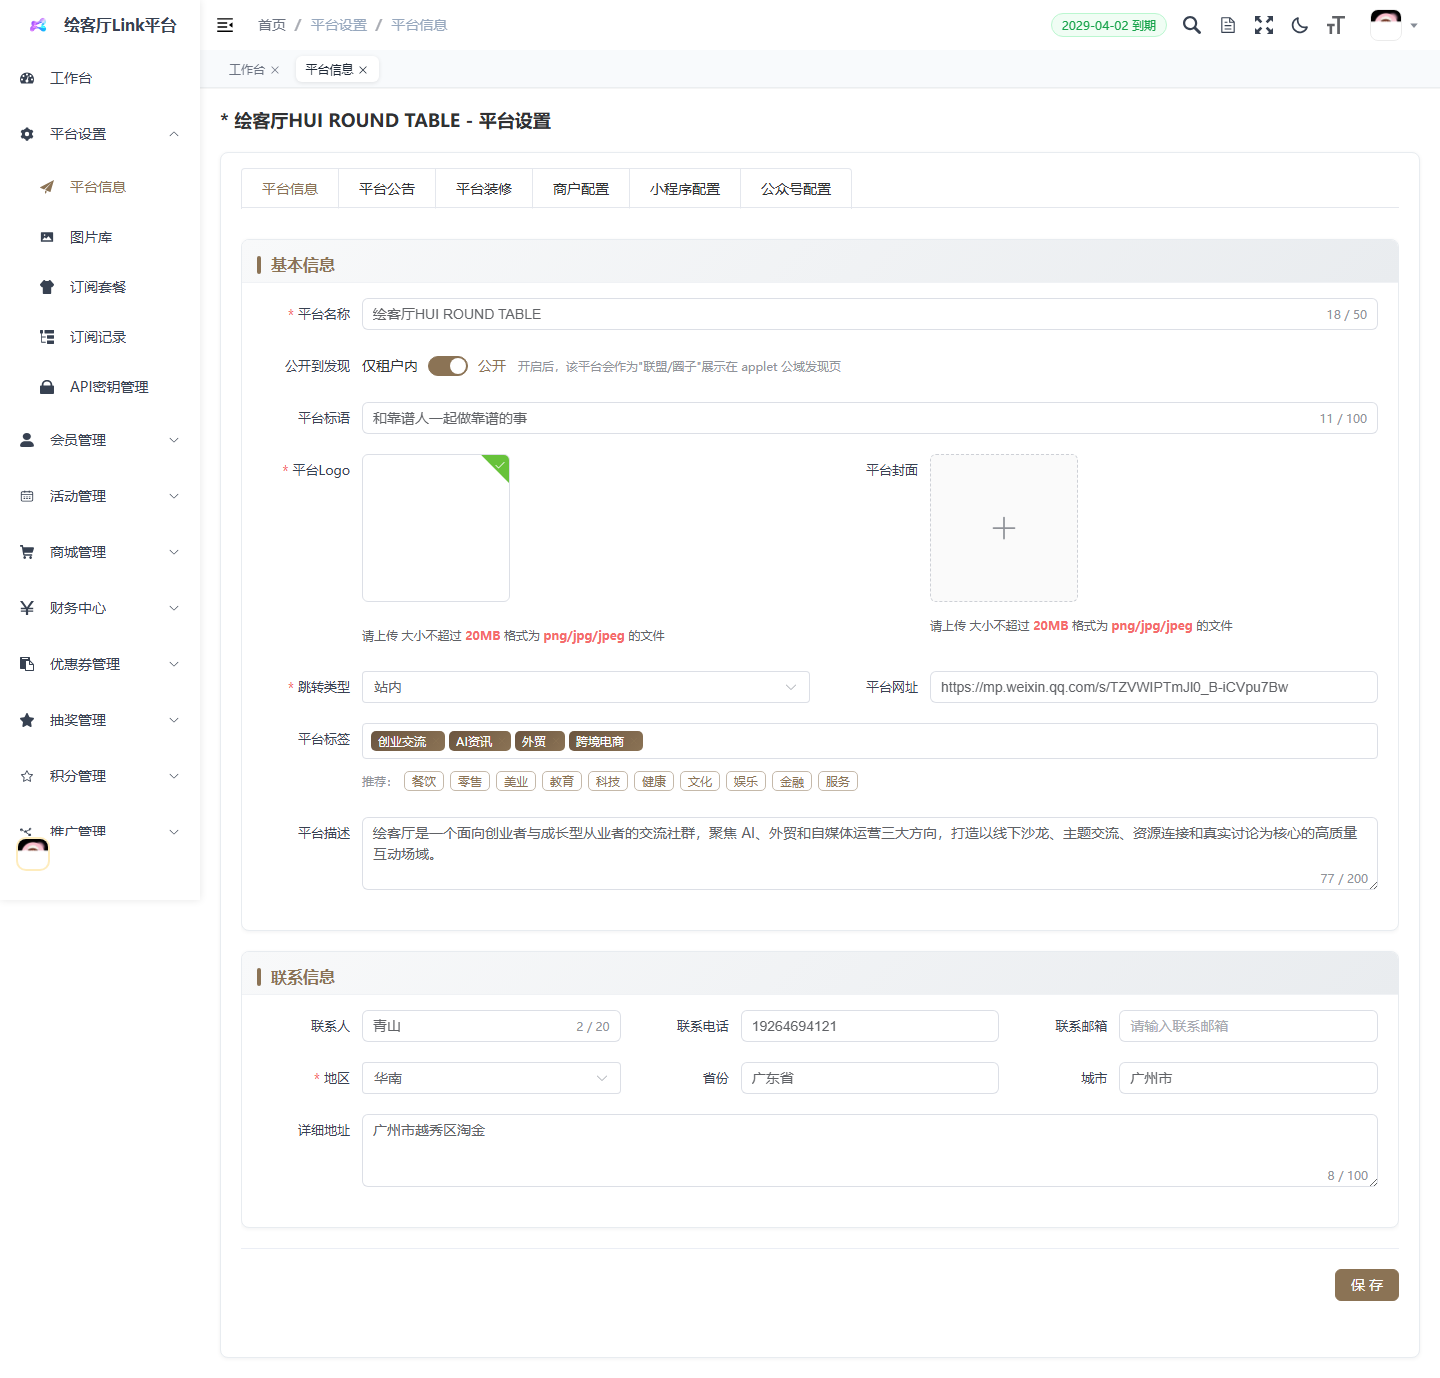Viewport: 1440px width, 1378px height.
Task: Click the 保存 button
Action: click(1366, 1285)
